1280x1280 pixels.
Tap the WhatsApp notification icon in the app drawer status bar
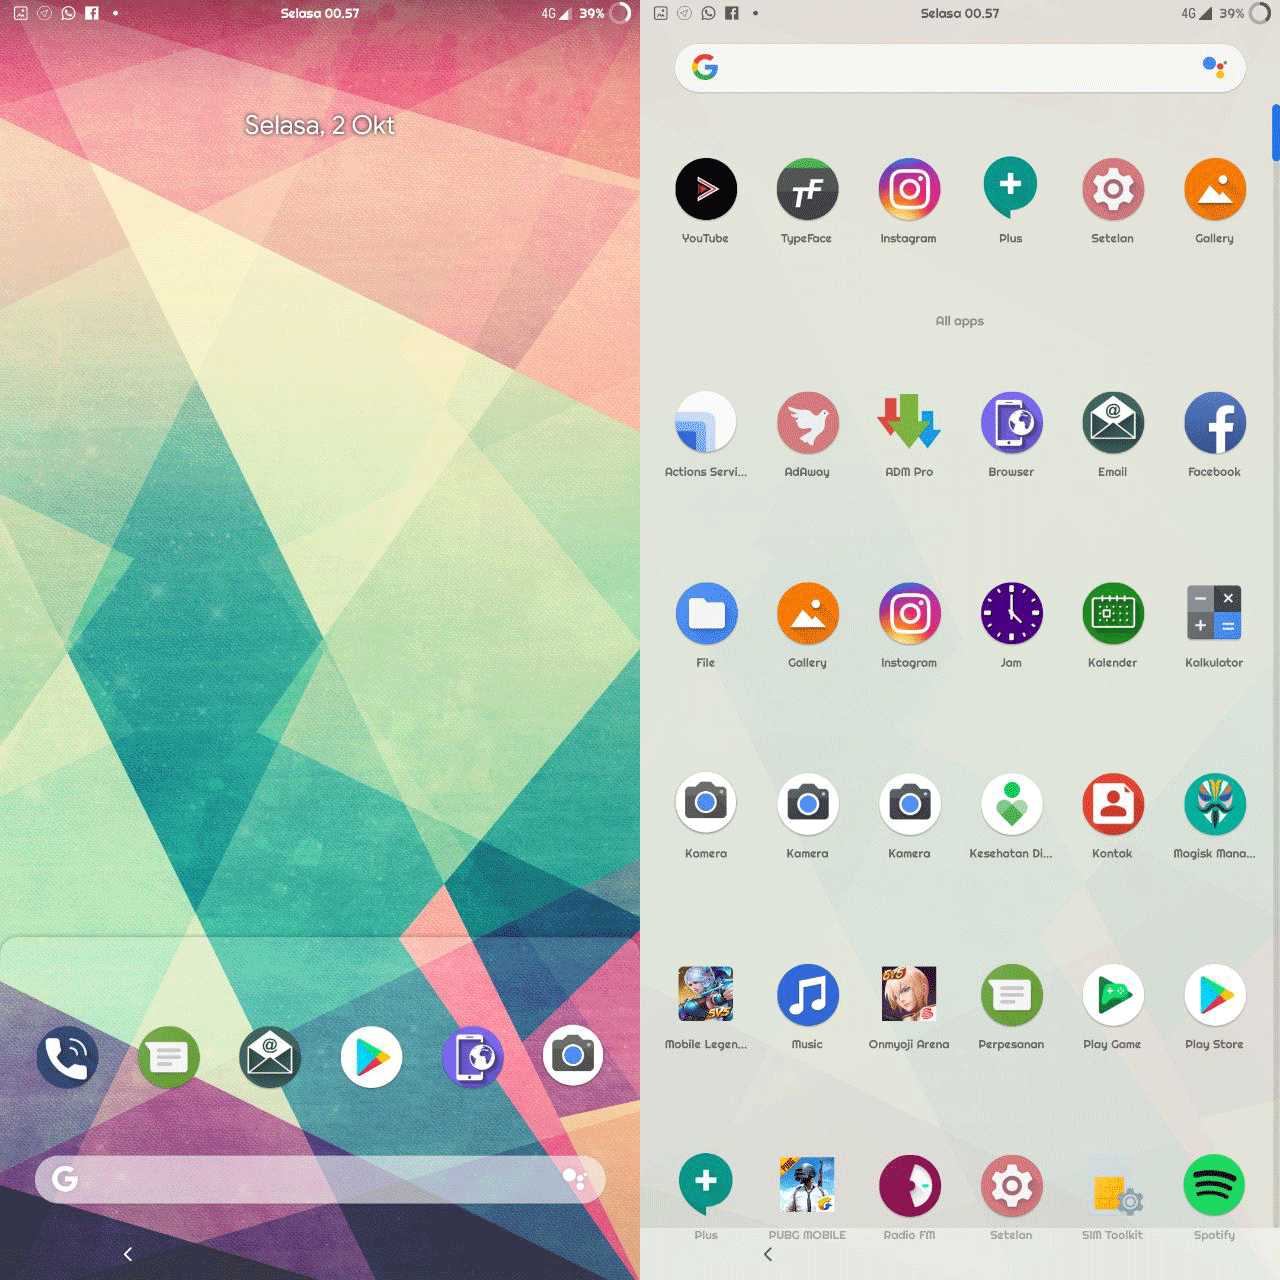[708, 13]
